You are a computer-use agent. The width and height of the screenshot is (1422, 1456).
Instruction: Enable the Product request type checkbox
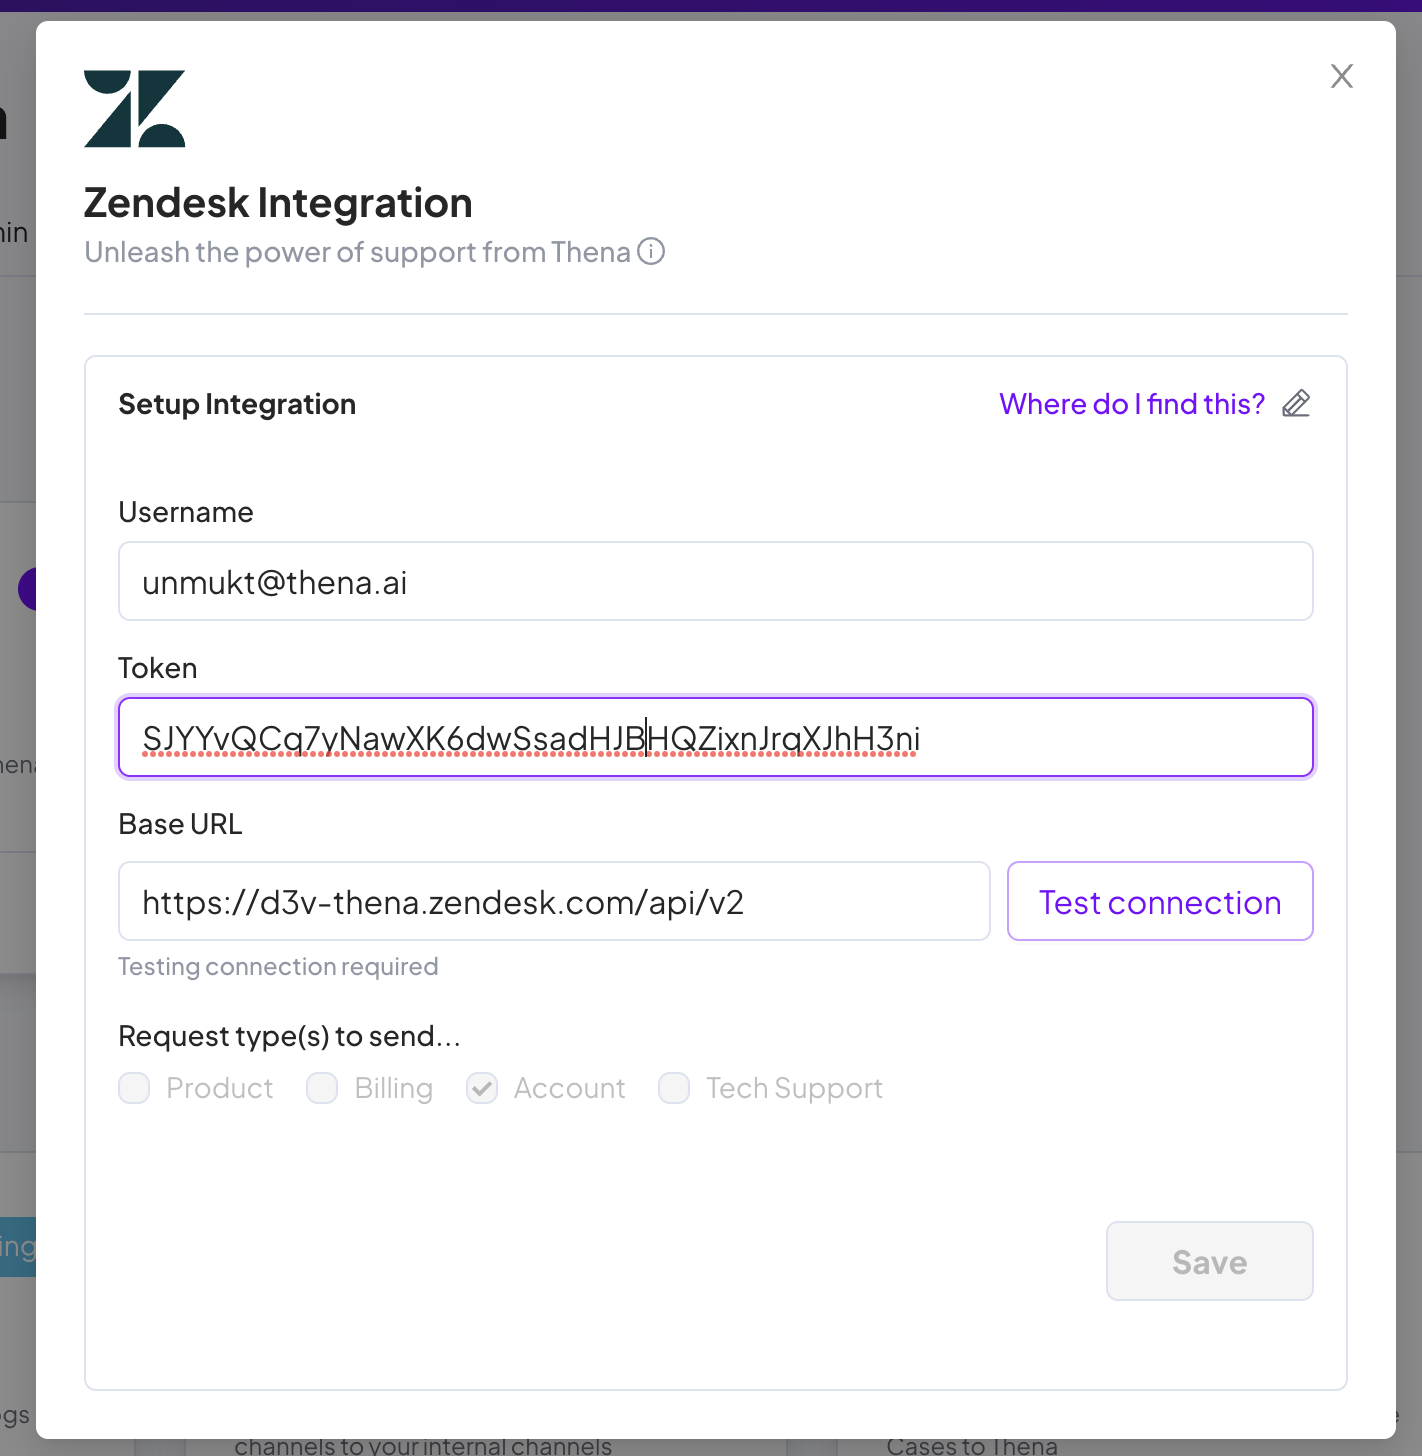tap(134, 1088)
